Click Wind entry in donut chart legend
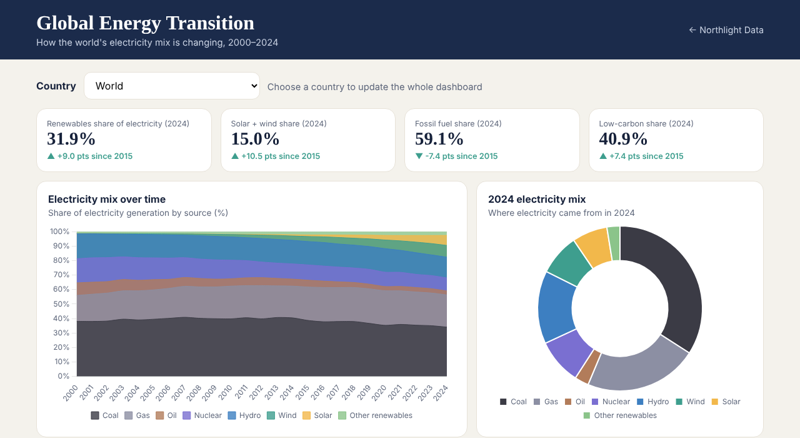The height and width of the screenshot is (438, 800). coord(690,402)
